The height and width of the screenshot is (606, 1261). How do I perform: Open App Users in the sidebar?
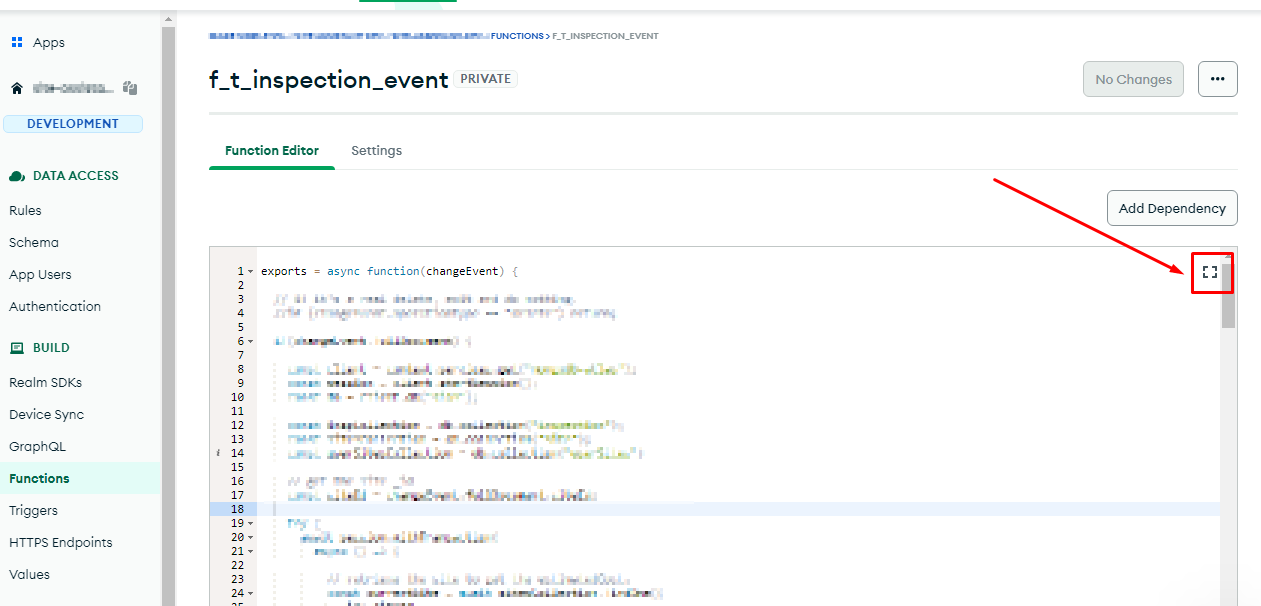(x=40, y=274)
